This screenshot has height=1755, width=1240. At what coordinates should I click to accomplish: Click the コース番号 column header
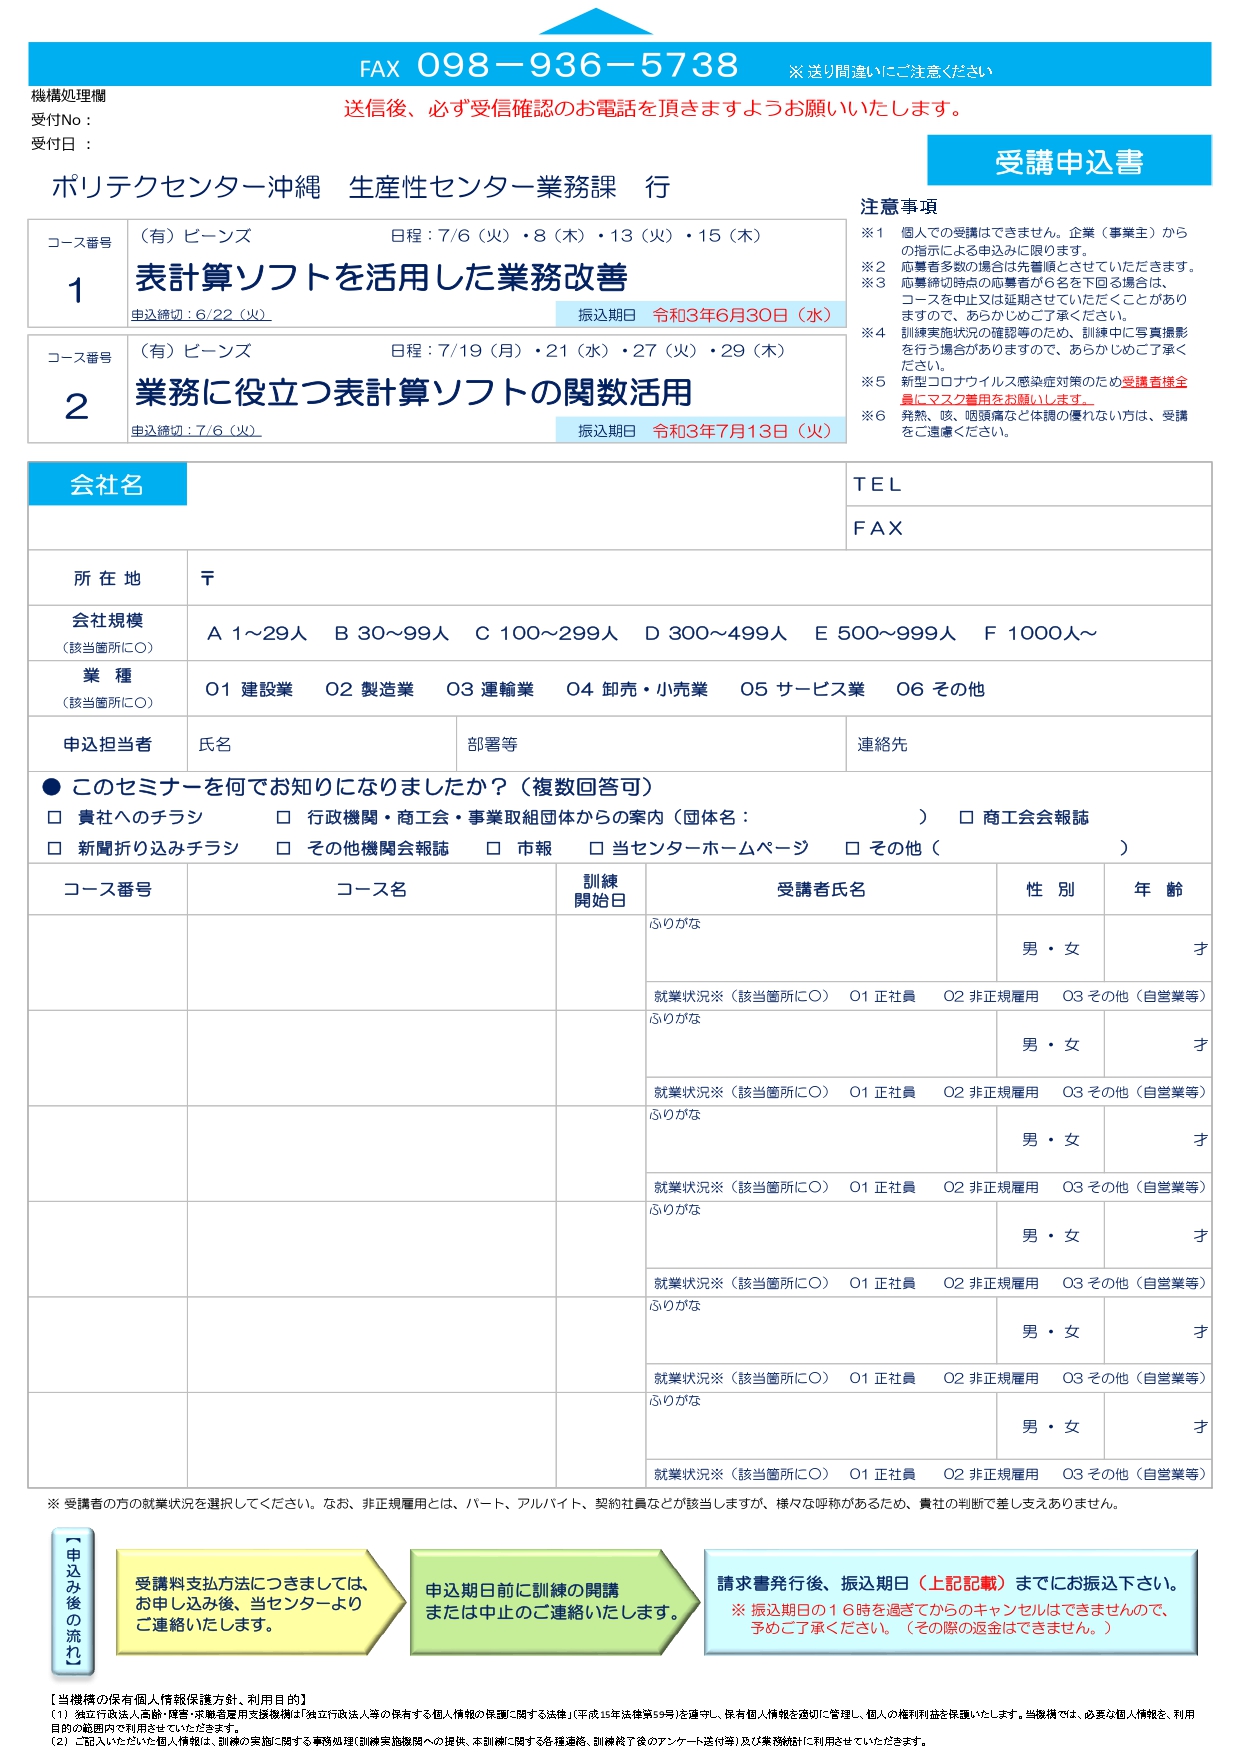click(x=108, y=890)
